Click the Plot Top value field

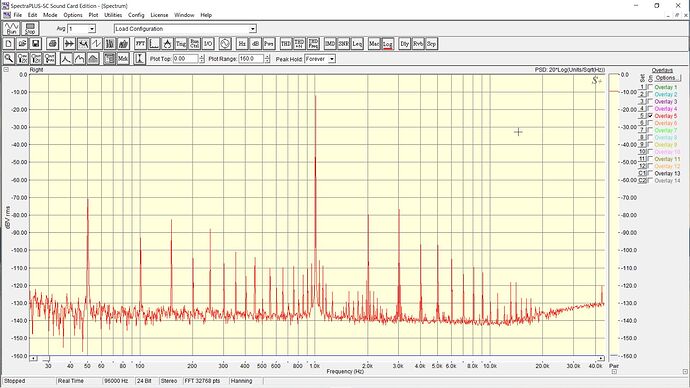coord(185,59)
